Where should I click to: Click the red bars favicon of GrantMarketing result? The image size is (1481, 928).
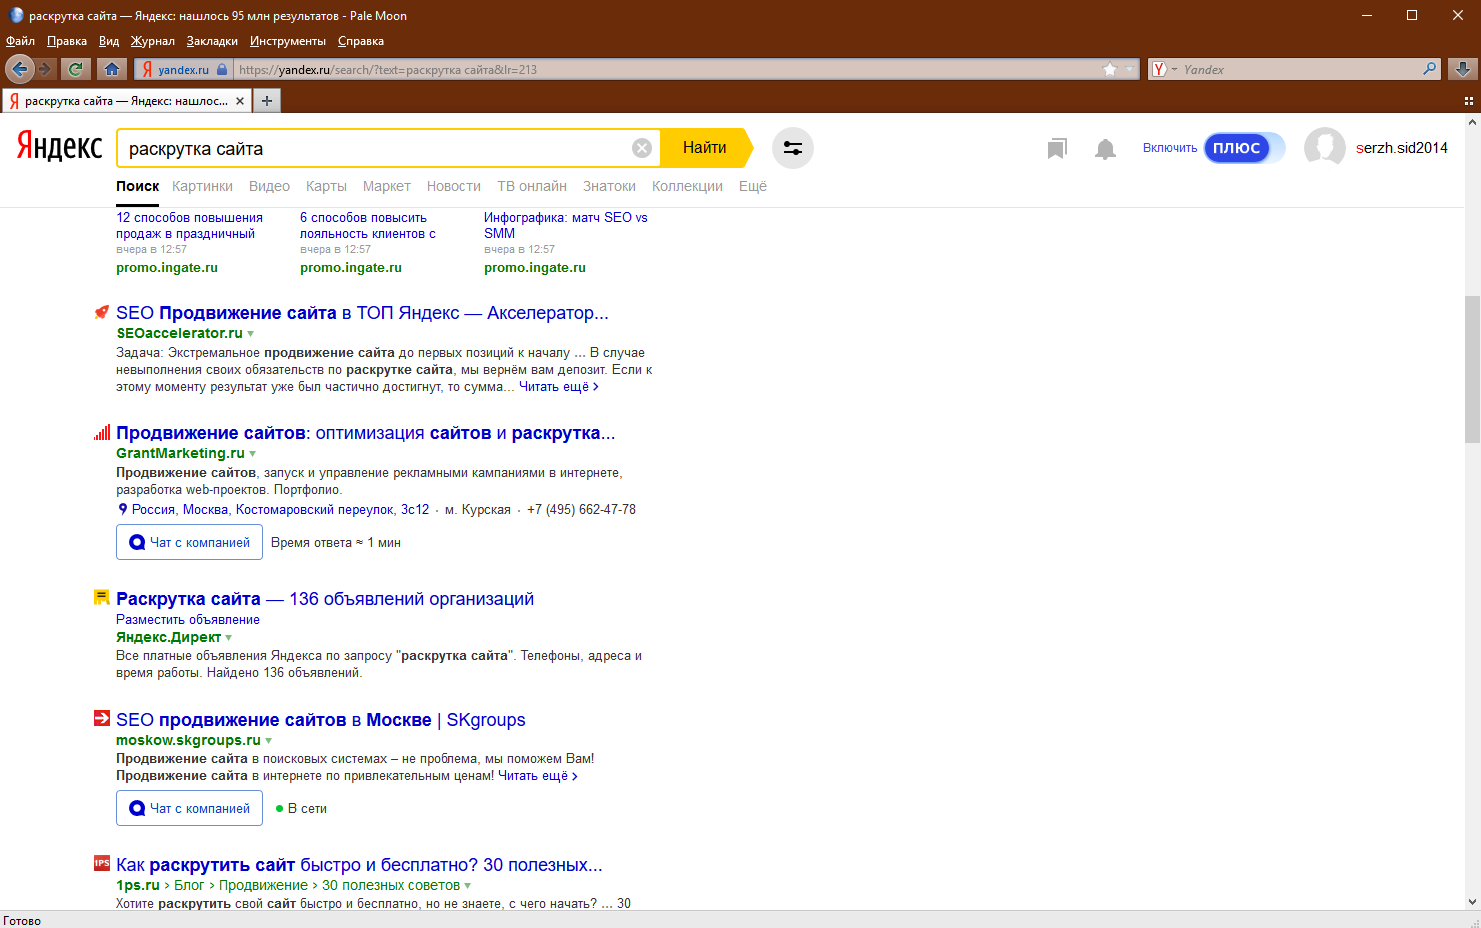coord(101,432)
